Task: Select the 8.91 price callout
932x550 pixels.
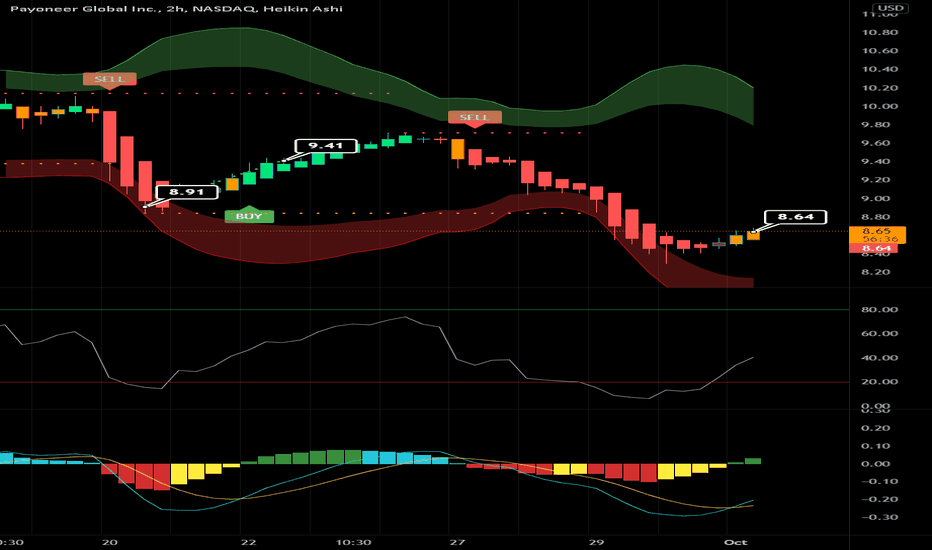Action: pos(187,191)
